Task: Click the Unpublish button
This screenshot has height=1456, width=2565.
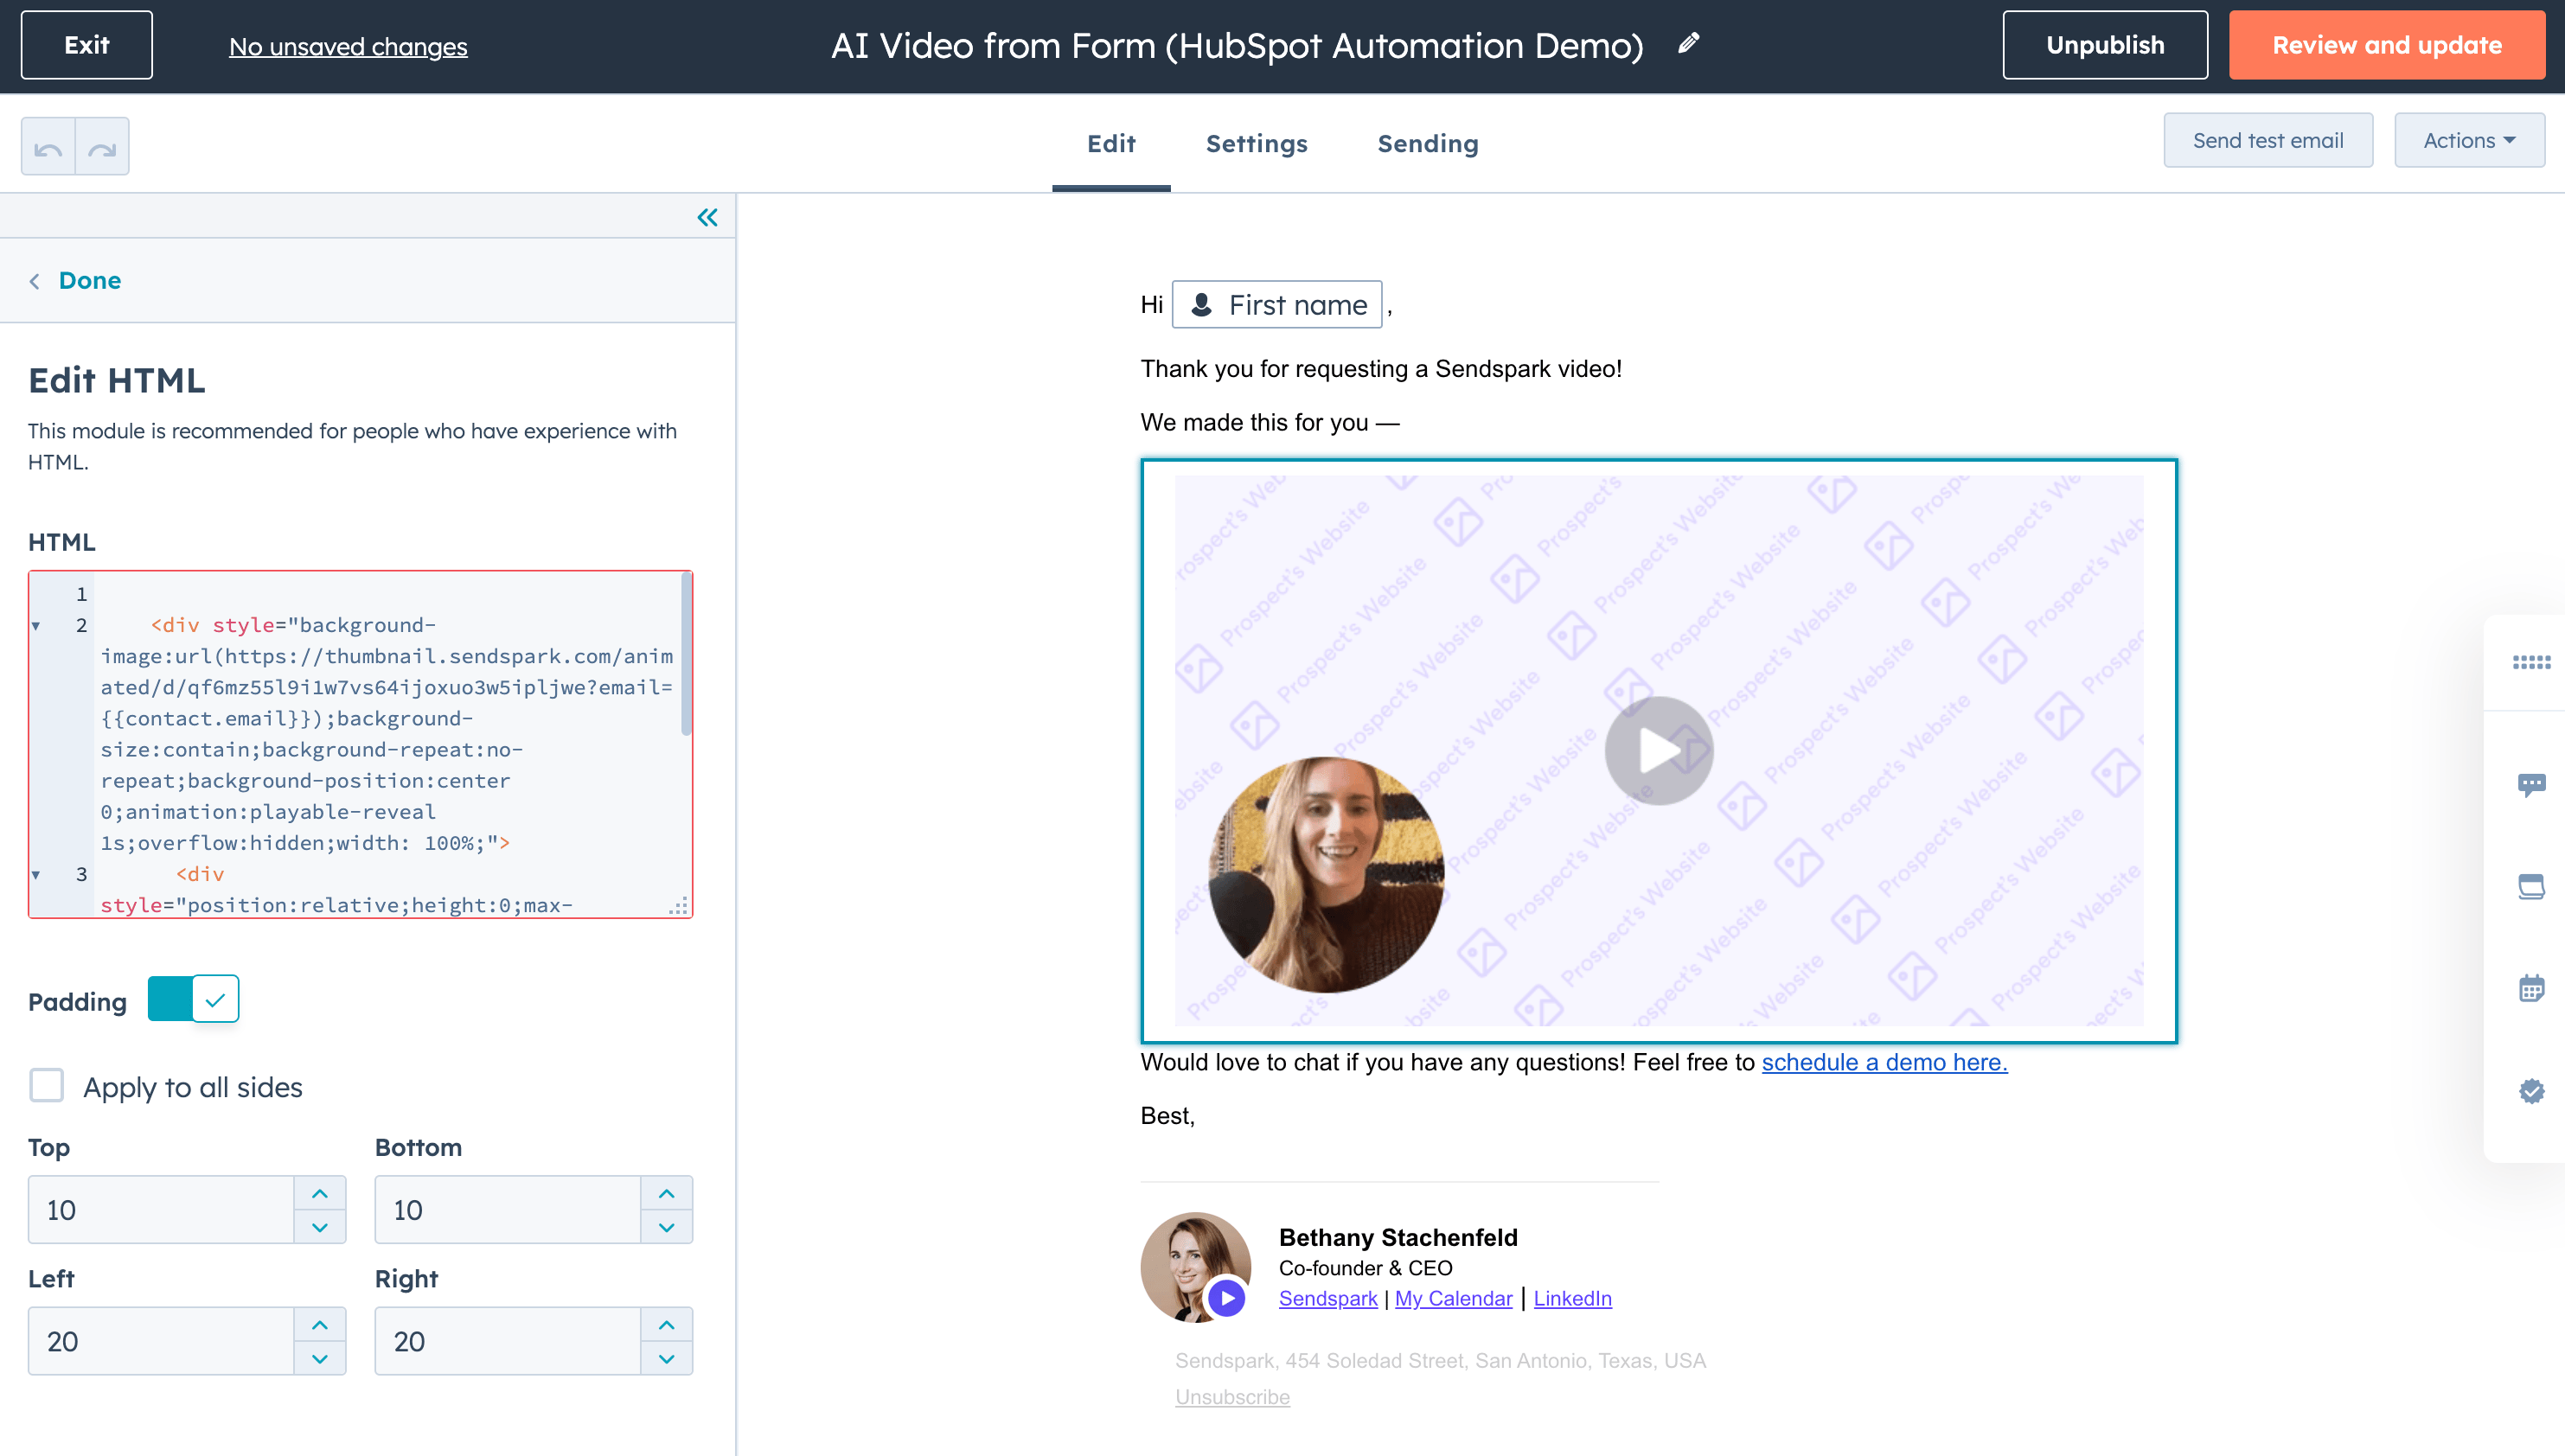Action: [2105, 45]
